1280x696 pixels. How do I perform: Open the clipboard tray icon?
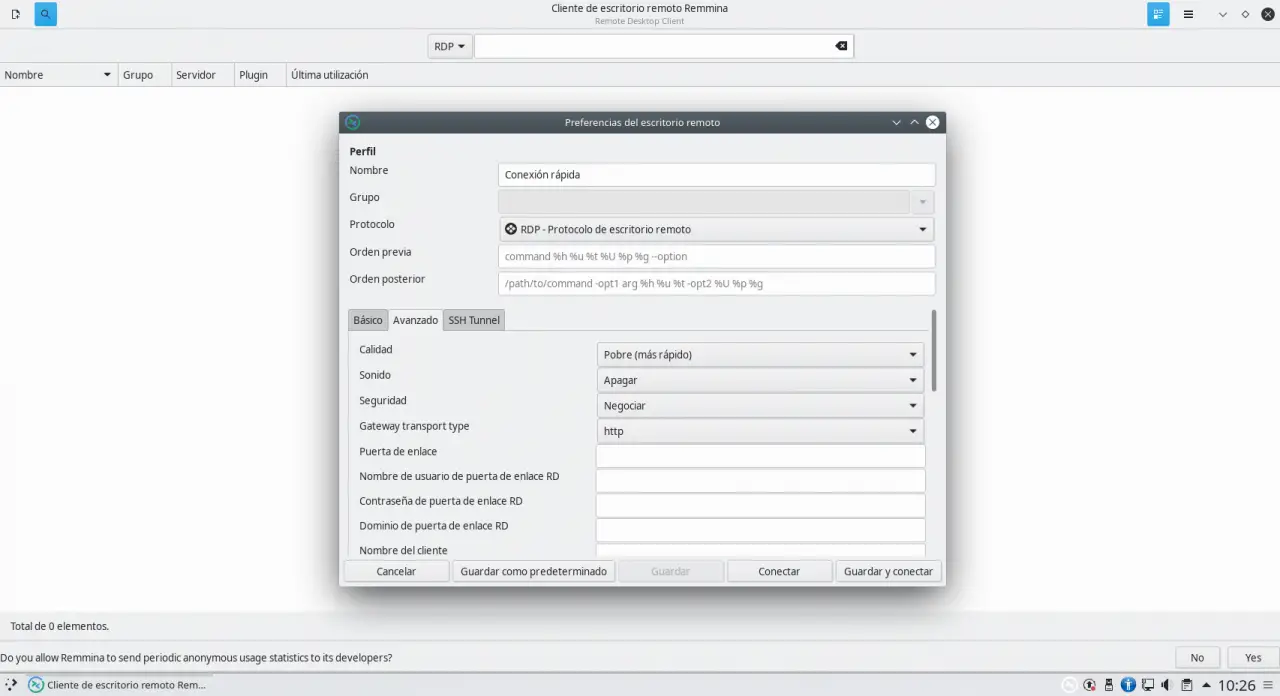point(1186,685)
